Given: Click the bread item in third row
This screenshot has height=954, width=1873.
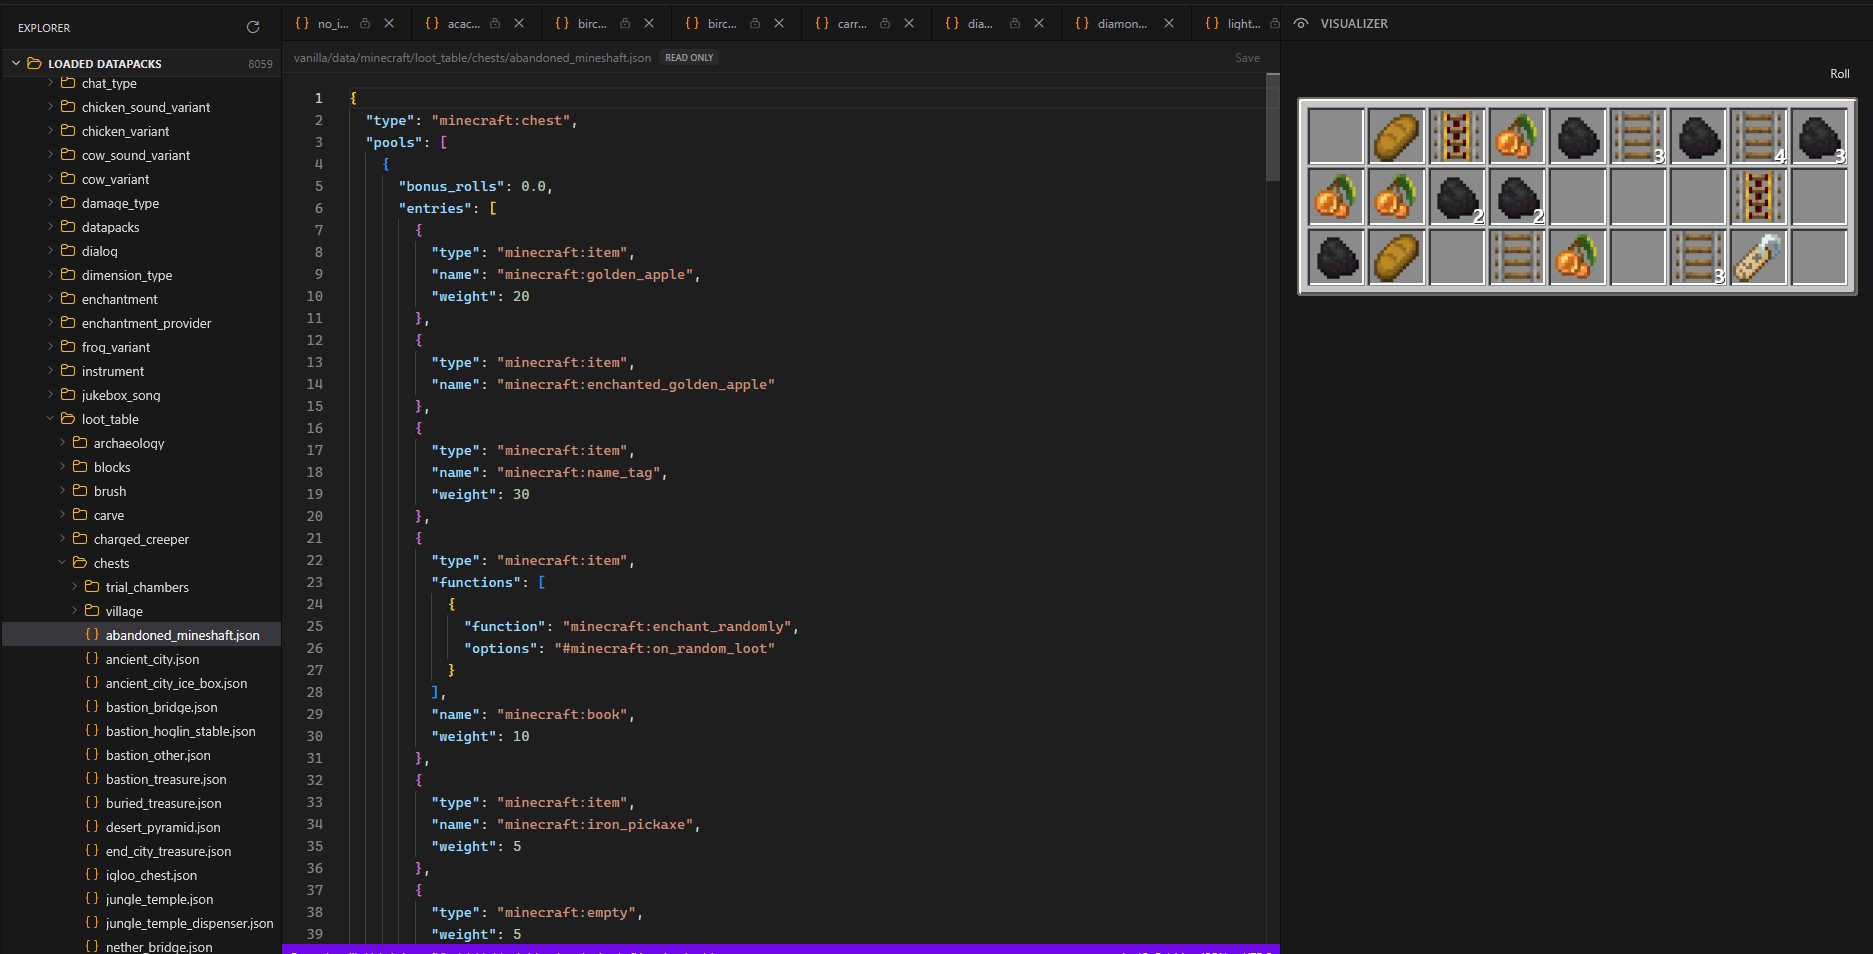Looking at the screenshot, I should 1396,256.
